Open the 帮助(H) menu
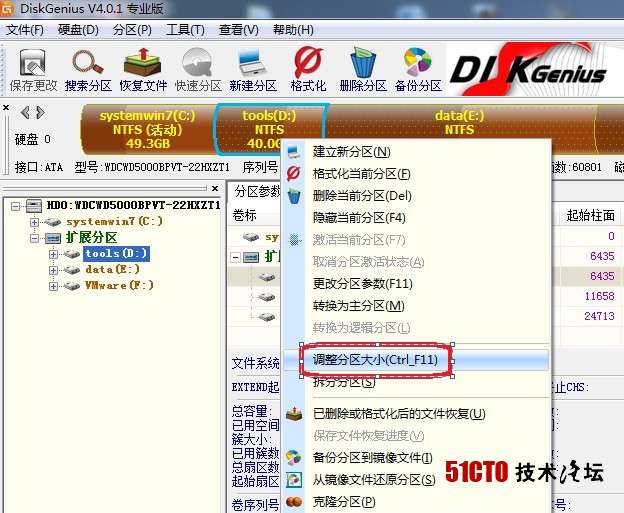This screenshot has height=513, width=624. point(293,30)
